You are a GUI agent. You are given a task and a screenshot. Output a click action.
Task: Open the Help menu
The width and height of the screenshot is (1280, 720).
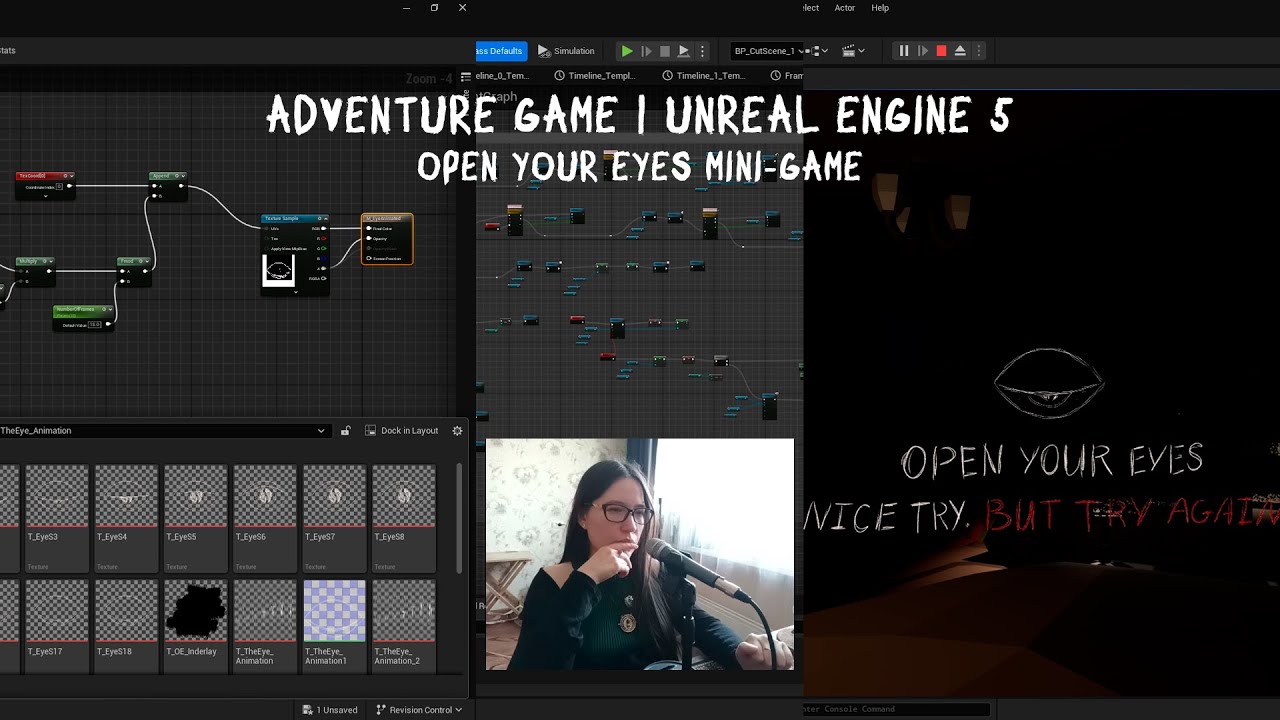click(x=880, y=8)
